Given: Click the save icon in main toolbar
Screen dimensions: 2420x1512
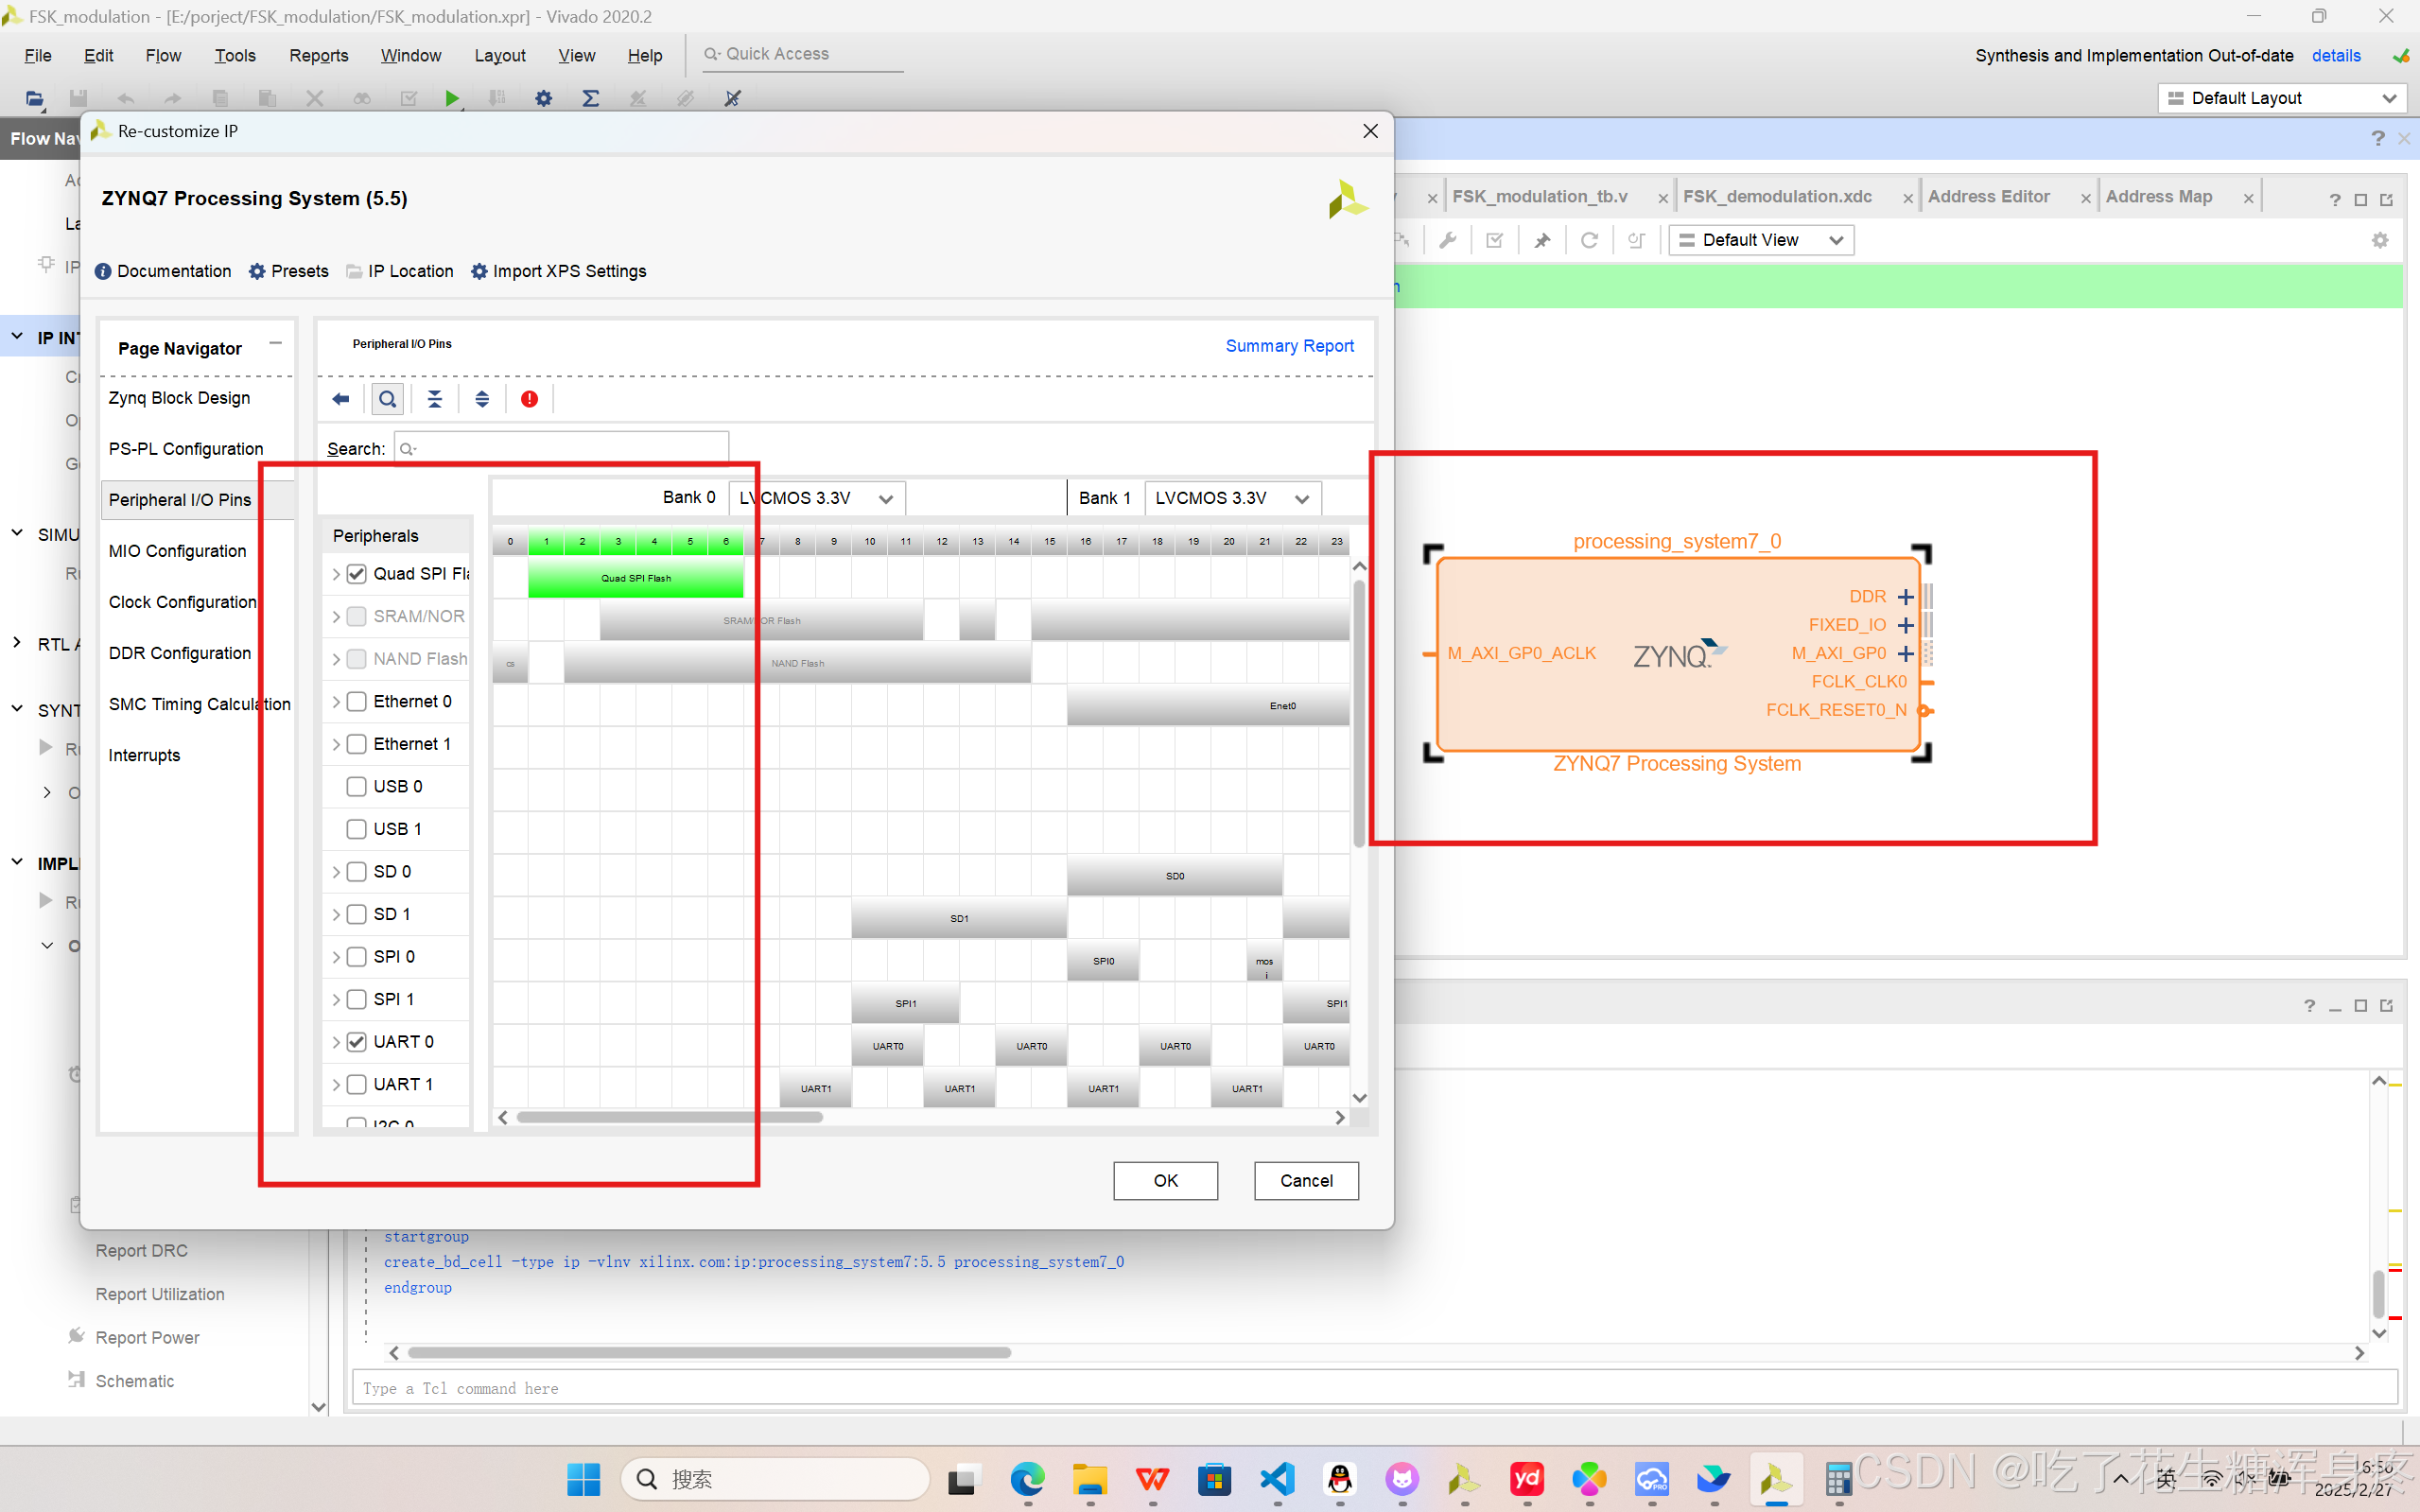Looking at the screenshot, I should coord(78,98).
